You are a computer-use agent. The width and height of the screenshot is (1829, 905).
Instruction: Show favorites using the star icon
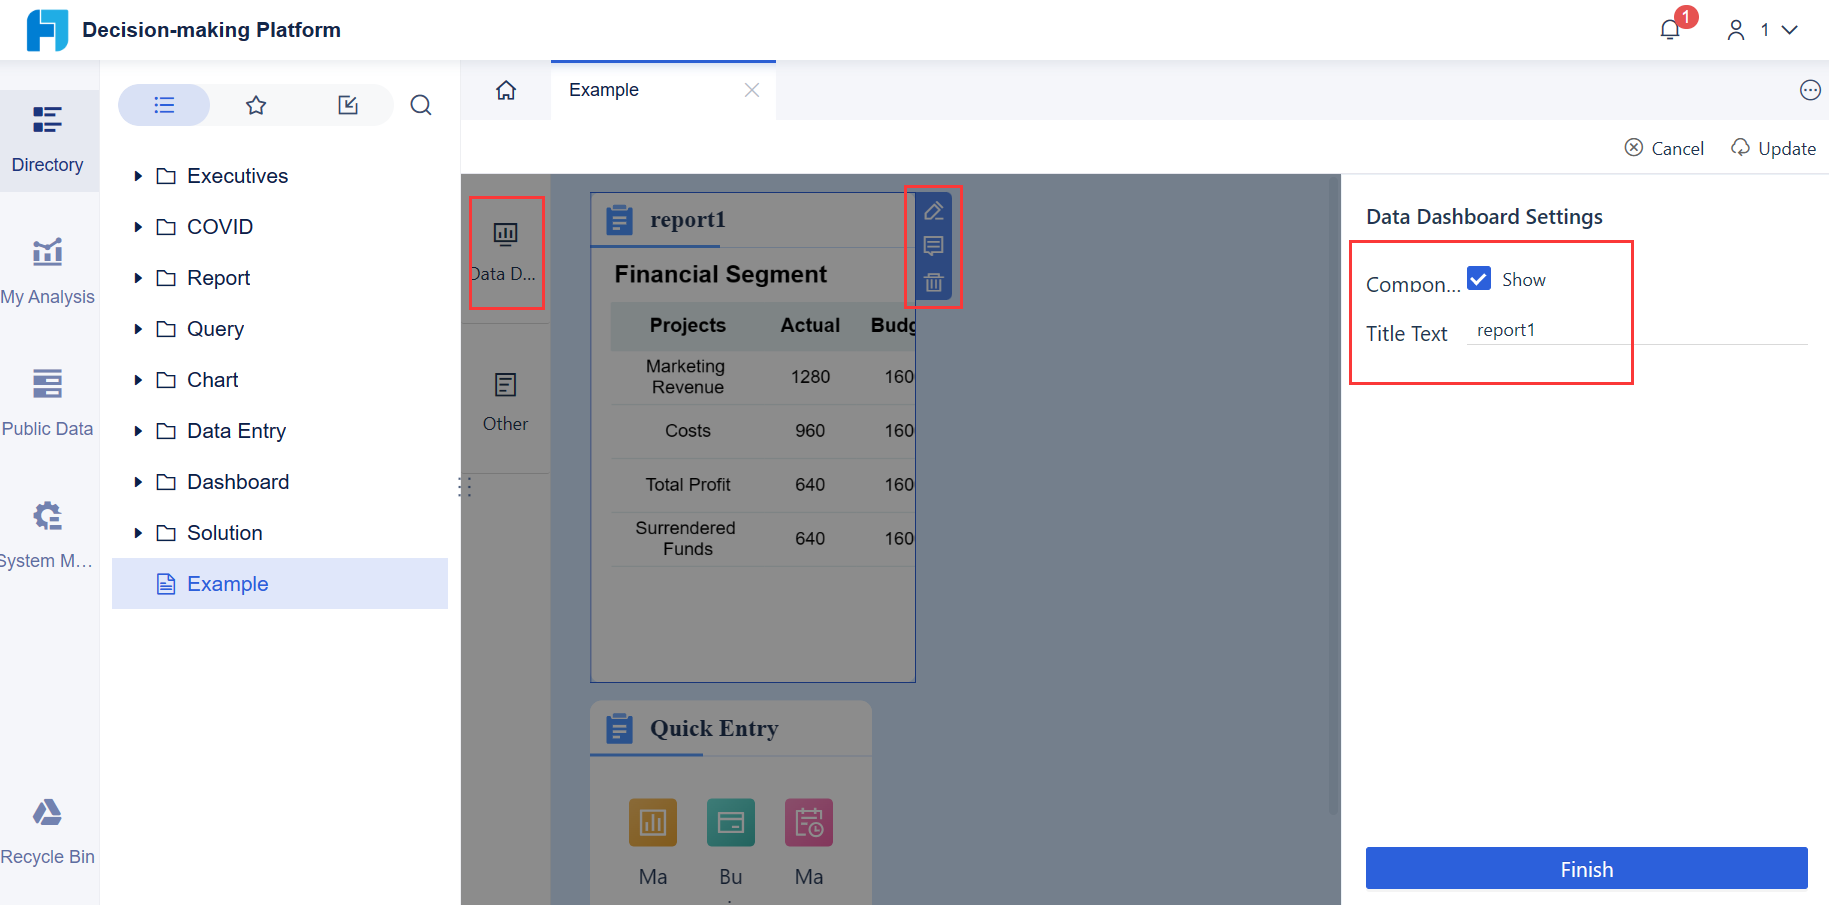tap(256, 104)
